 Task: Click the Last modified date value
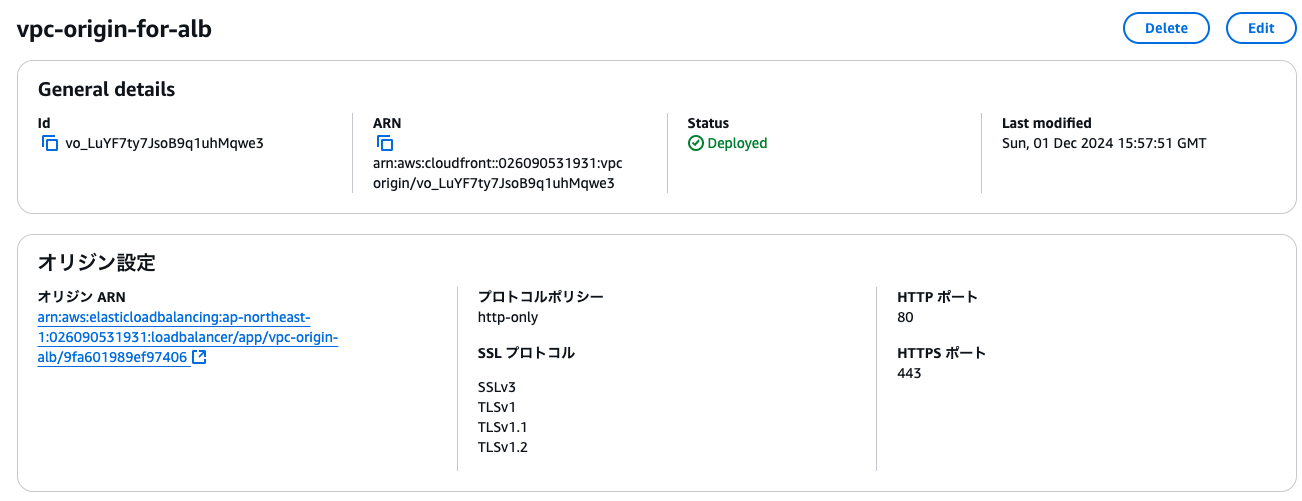pyautogui.click(x=1104, y=143)
